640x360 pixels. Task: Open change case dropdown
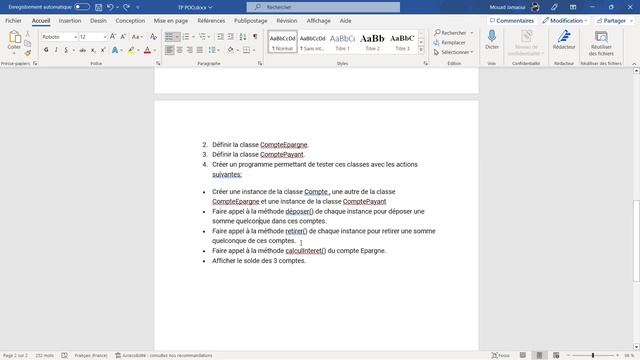[x=137, y=37]
